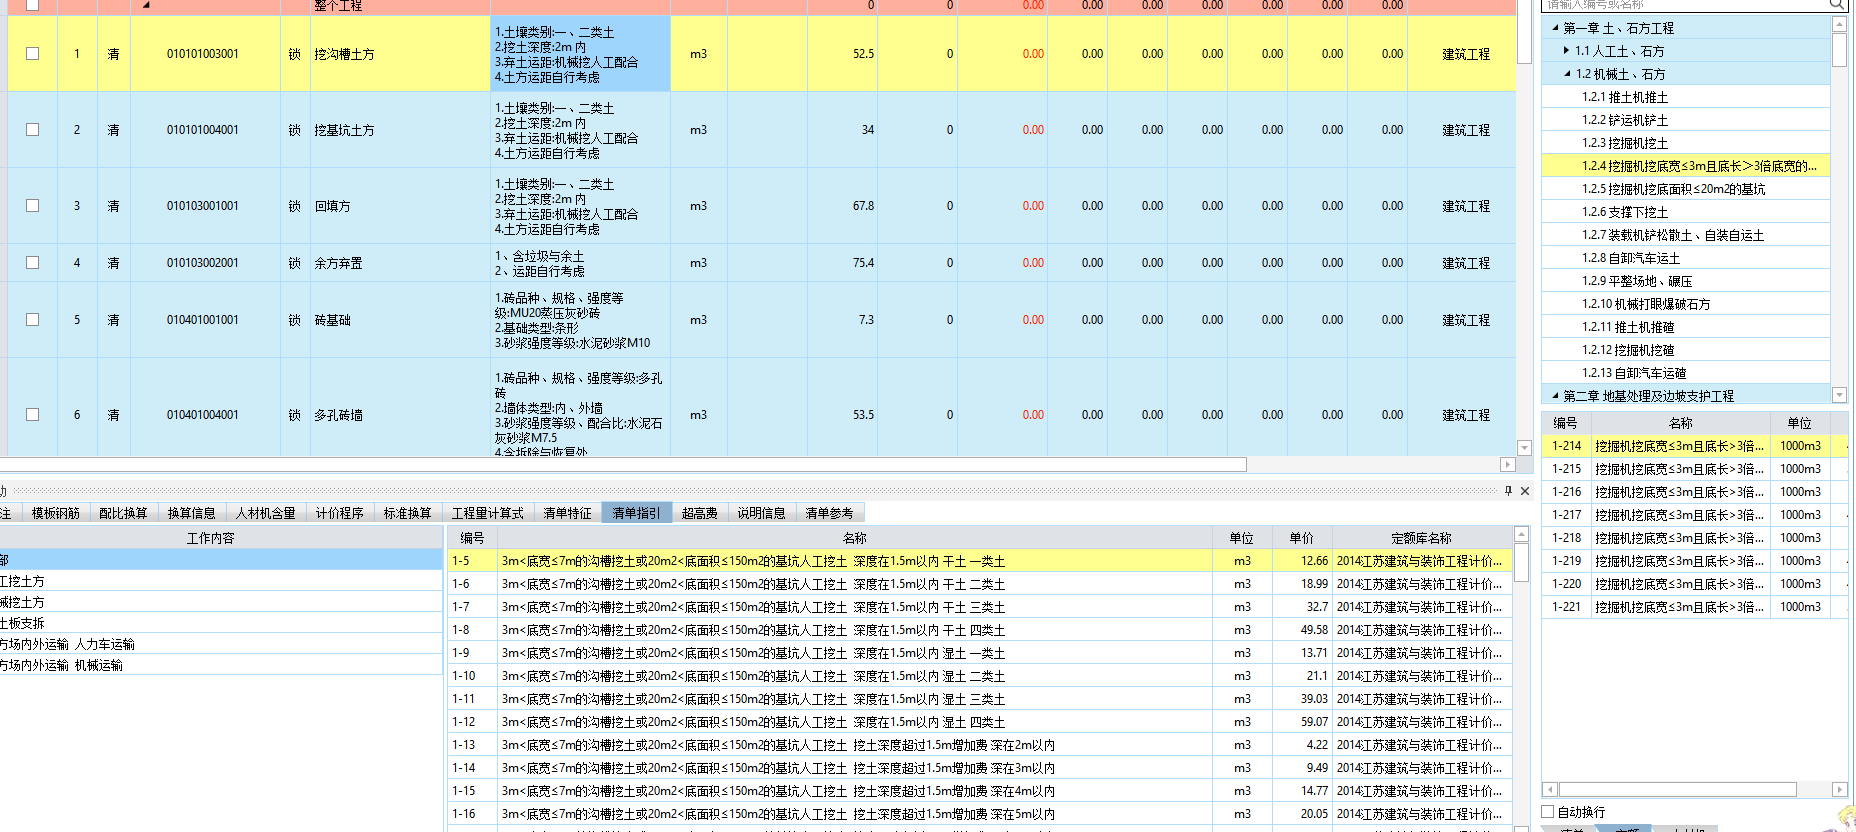Screen dimensions: 1856x832
Task: Select work content 土板支拆
Action: (221, 623)
